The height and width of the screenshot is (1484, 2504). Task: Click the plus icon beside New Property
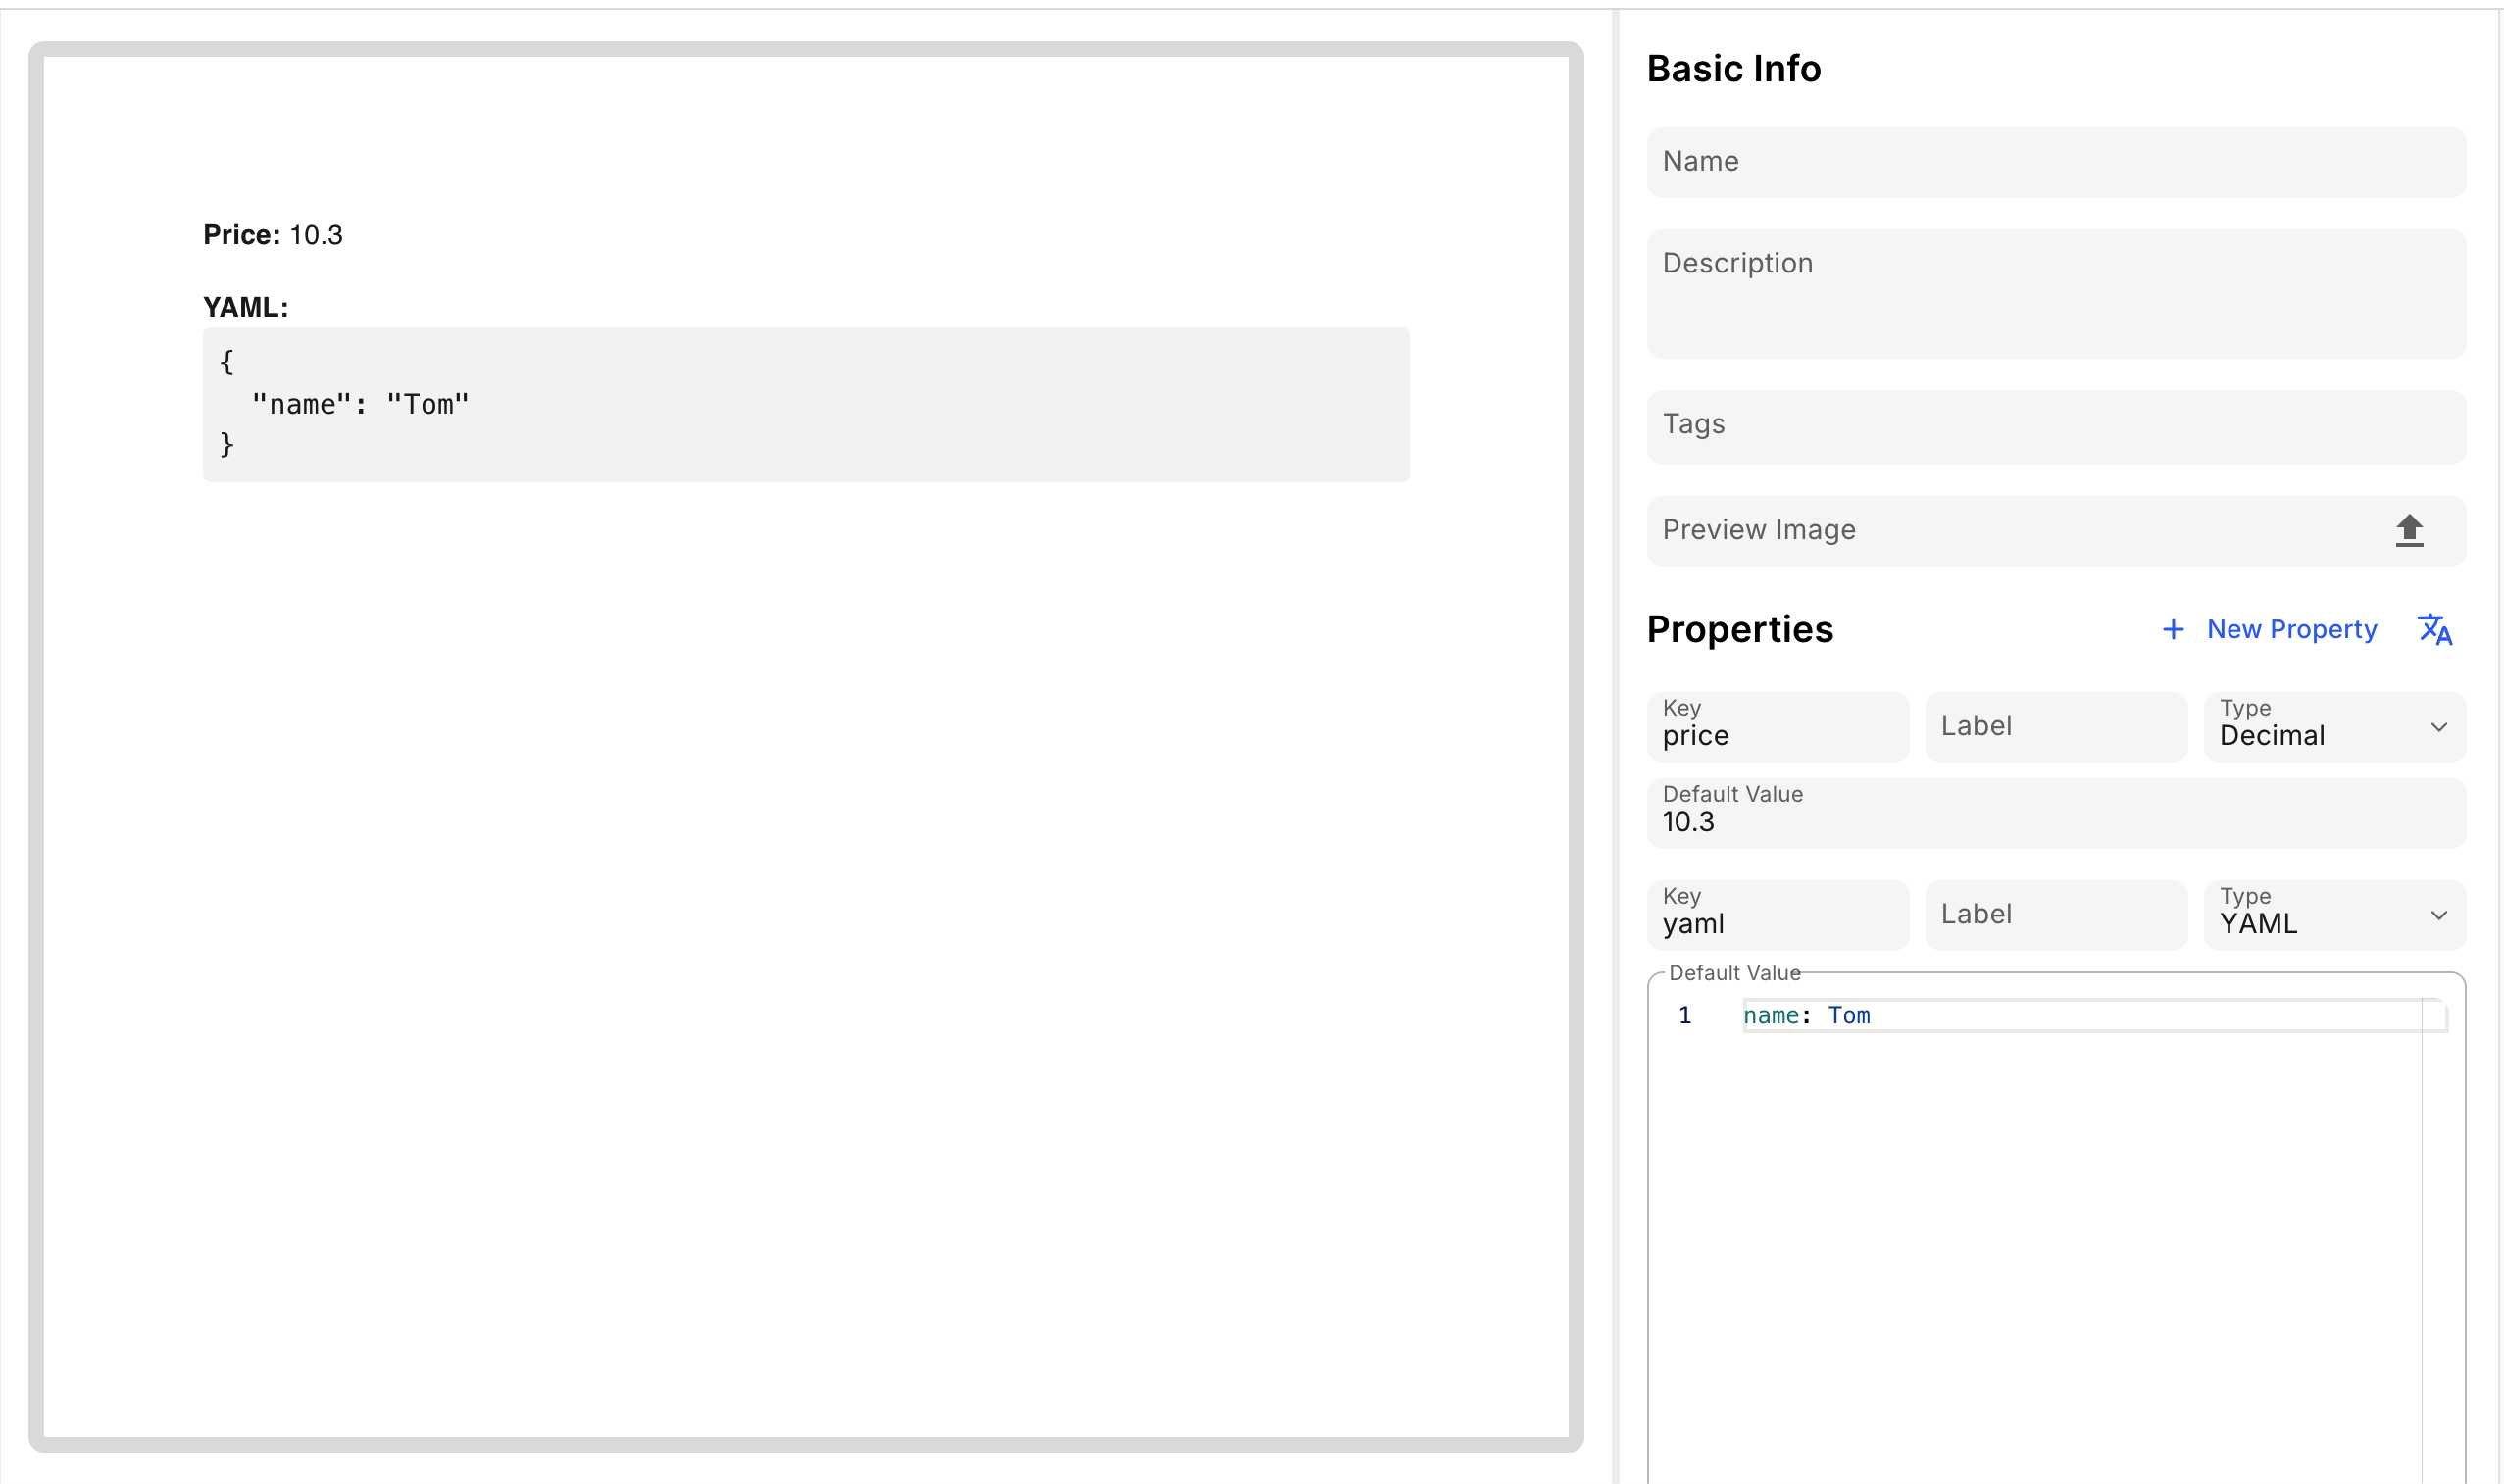click(x=2172, y=629)
